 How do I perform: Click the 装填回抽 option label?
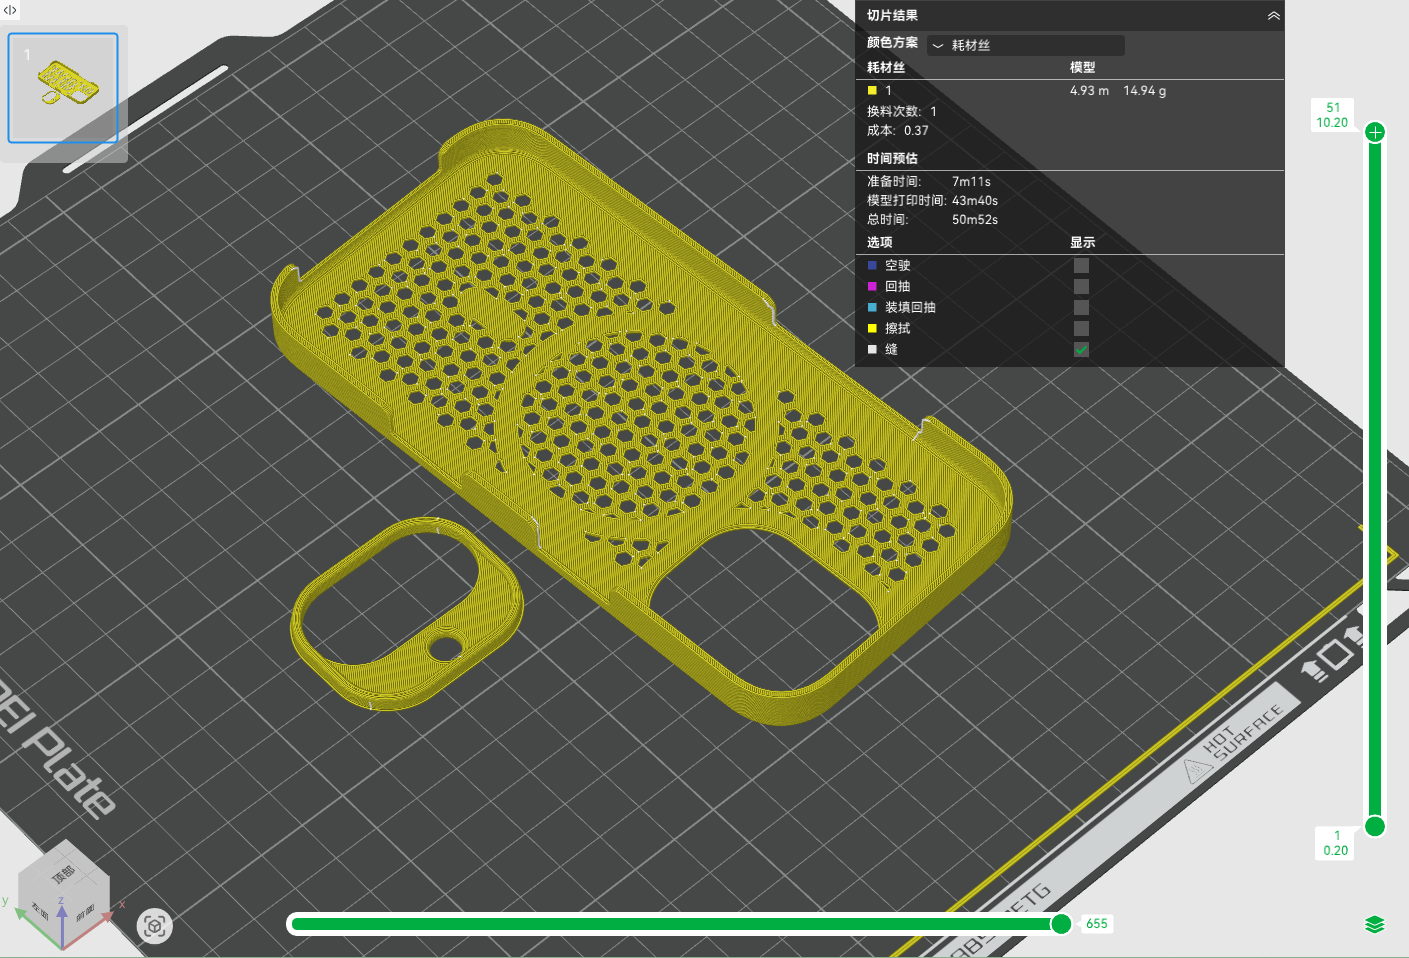(x=910, y=308)
